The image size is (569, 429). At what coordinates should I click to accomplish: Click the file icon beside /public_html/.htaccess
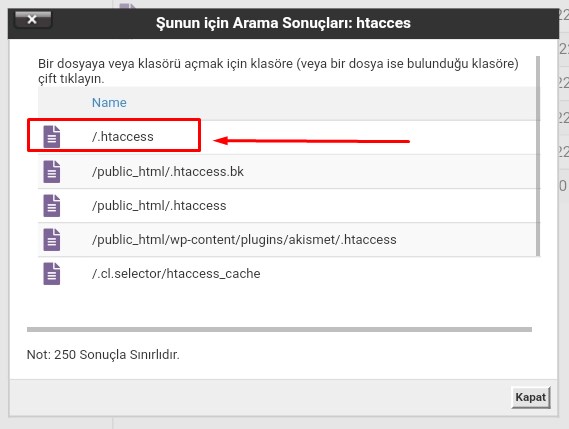point(52,205)
